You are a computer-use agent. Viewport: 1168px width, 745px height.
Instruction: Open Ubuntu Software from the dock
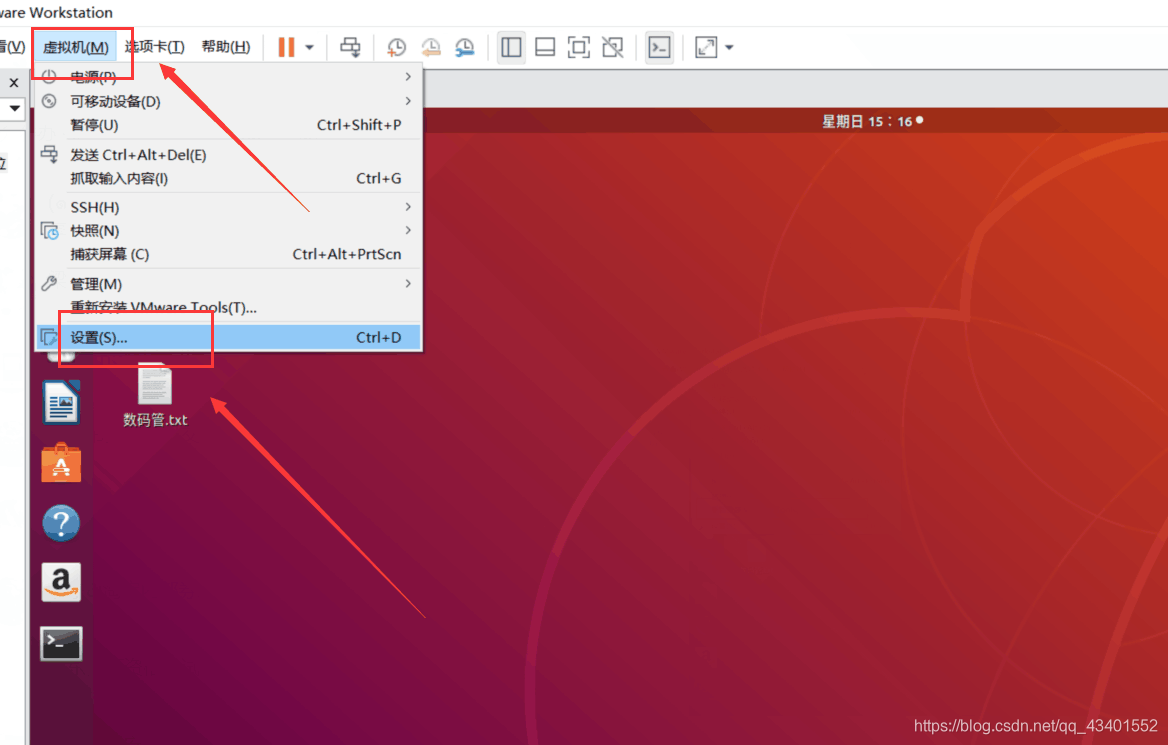tap(61, 463)
